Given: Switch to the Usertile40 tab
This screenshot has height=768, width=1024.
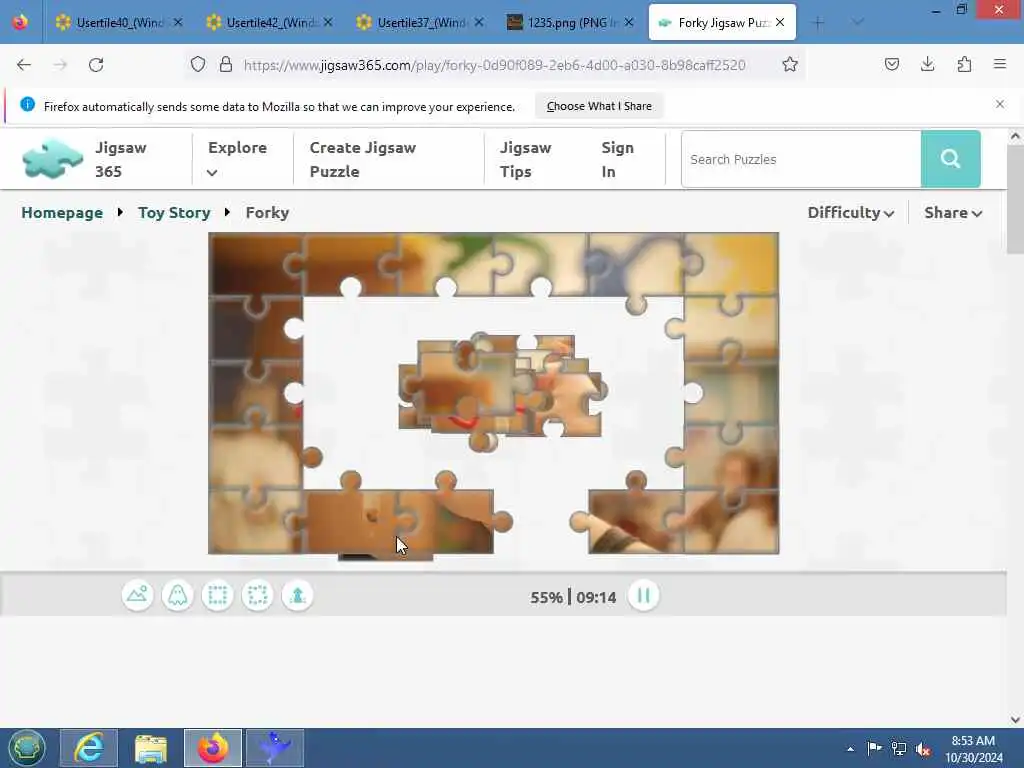Looking at the screenshot, I should (118, 23).
